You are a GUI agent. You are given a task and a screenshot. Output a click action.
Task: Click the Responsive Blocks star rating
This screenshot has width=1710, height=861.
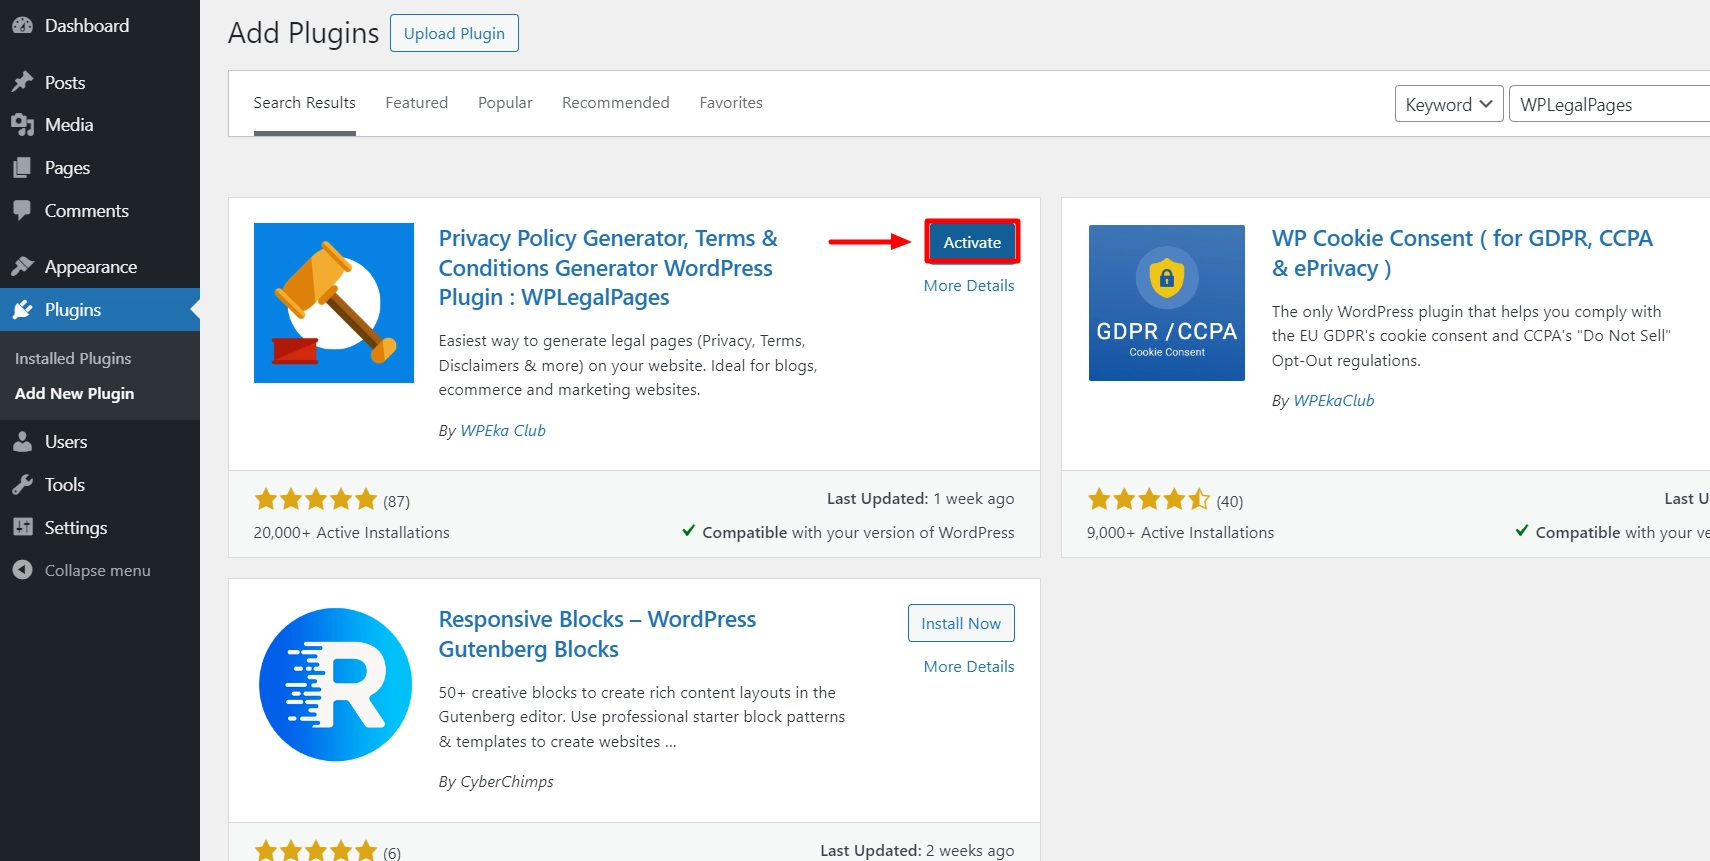pyautogui.click(x=315, y=851)
